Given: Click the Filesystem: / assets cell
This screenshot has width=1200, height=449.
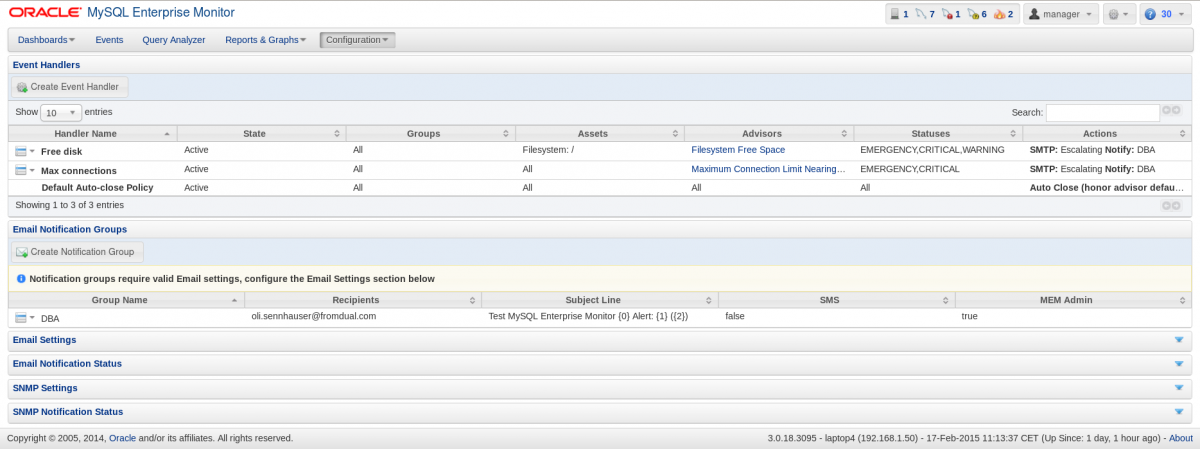Looking at the screenshot, I should (548, 150).
